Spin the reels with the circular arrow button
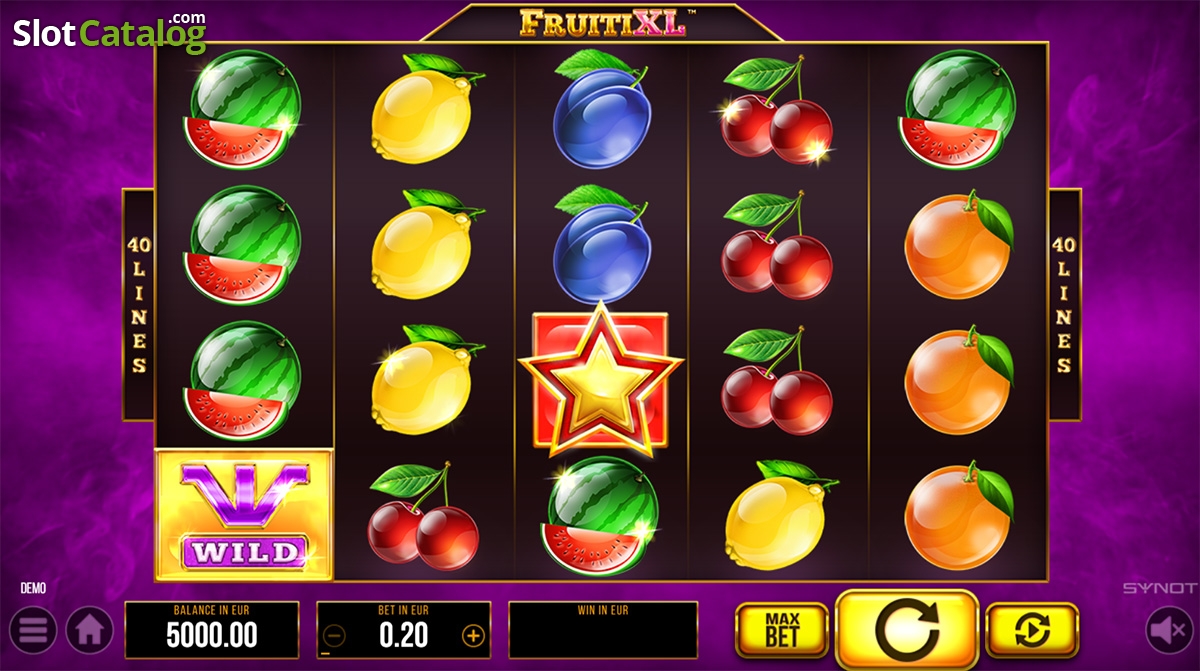 pos(907,630)
